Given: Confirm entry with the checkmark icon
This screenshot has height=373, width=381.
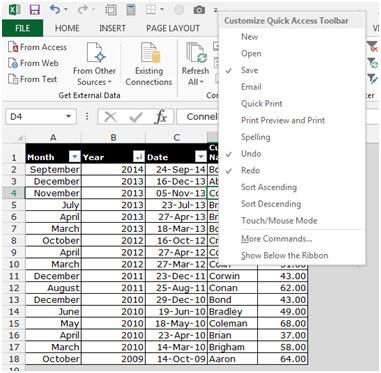Looking at the screenshot, I should coord(136,117).
